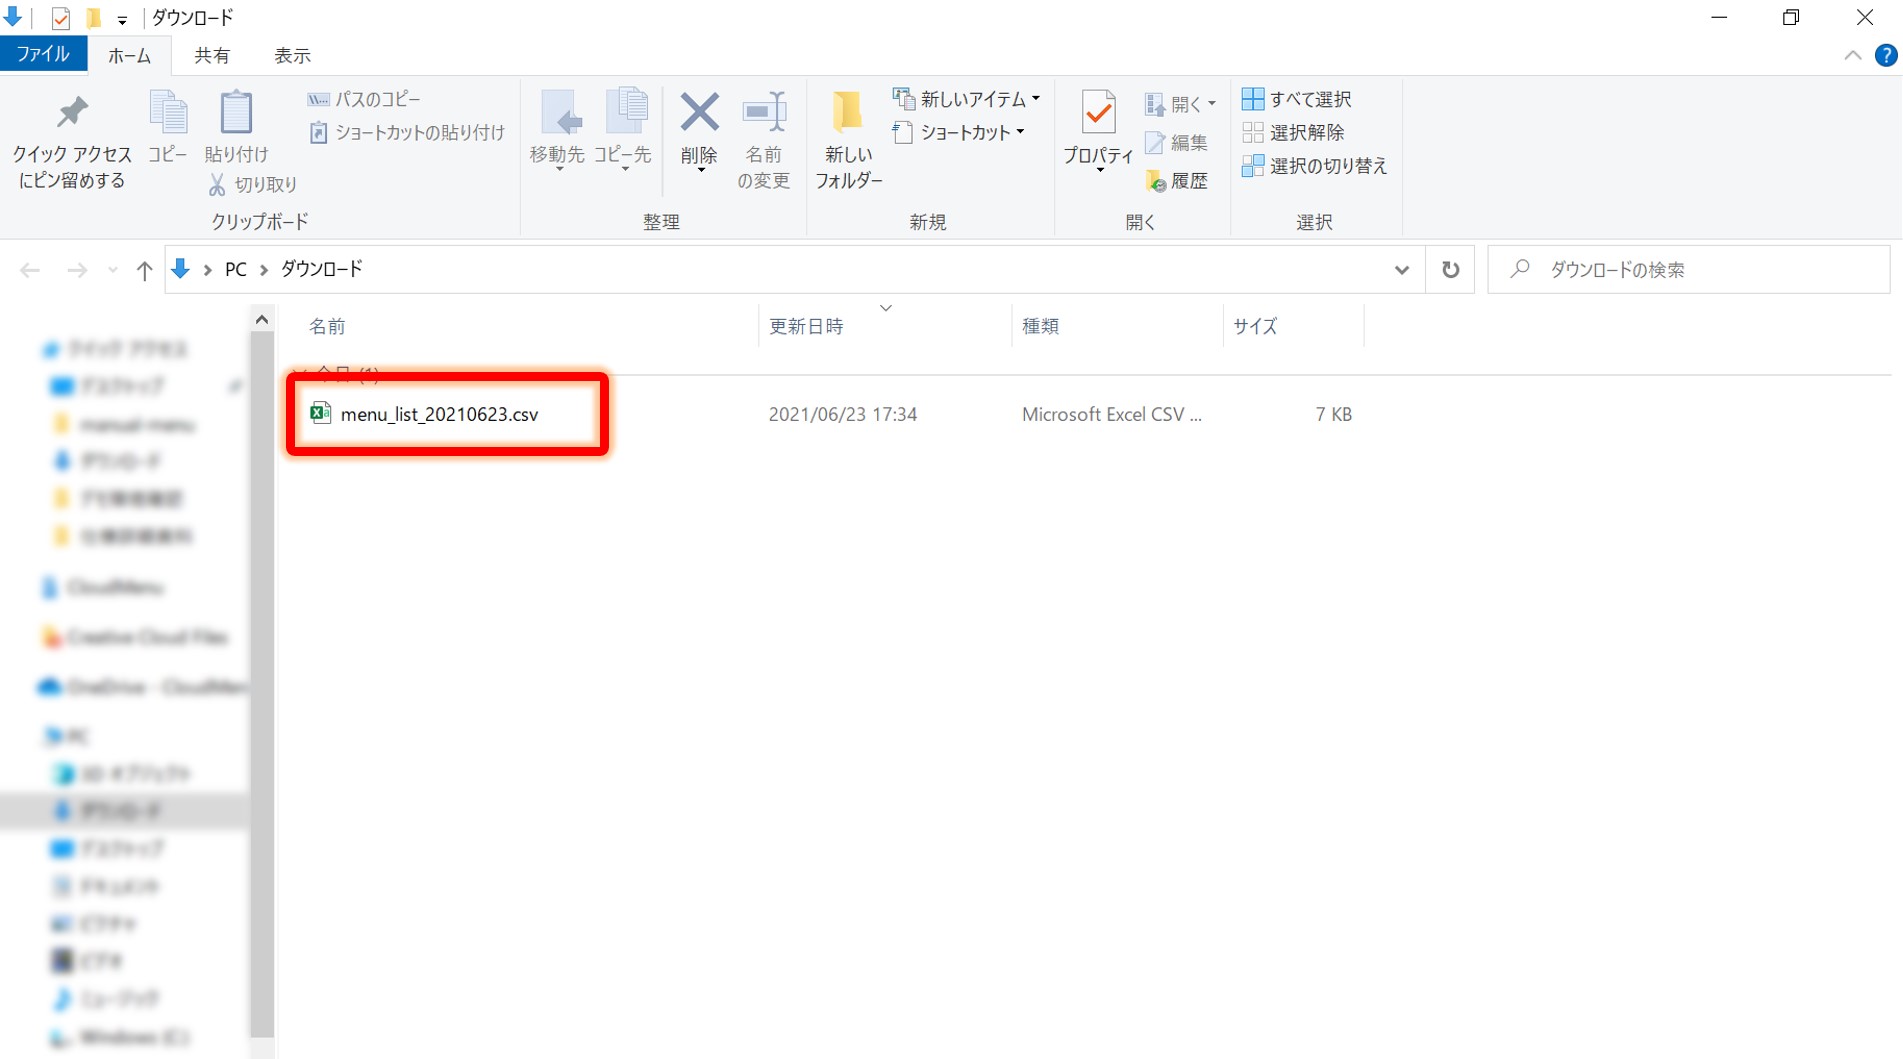Screen dimensions: 1903x1059
Task: Open New item (新しいアイテム) dropdown
Action: 966,99
